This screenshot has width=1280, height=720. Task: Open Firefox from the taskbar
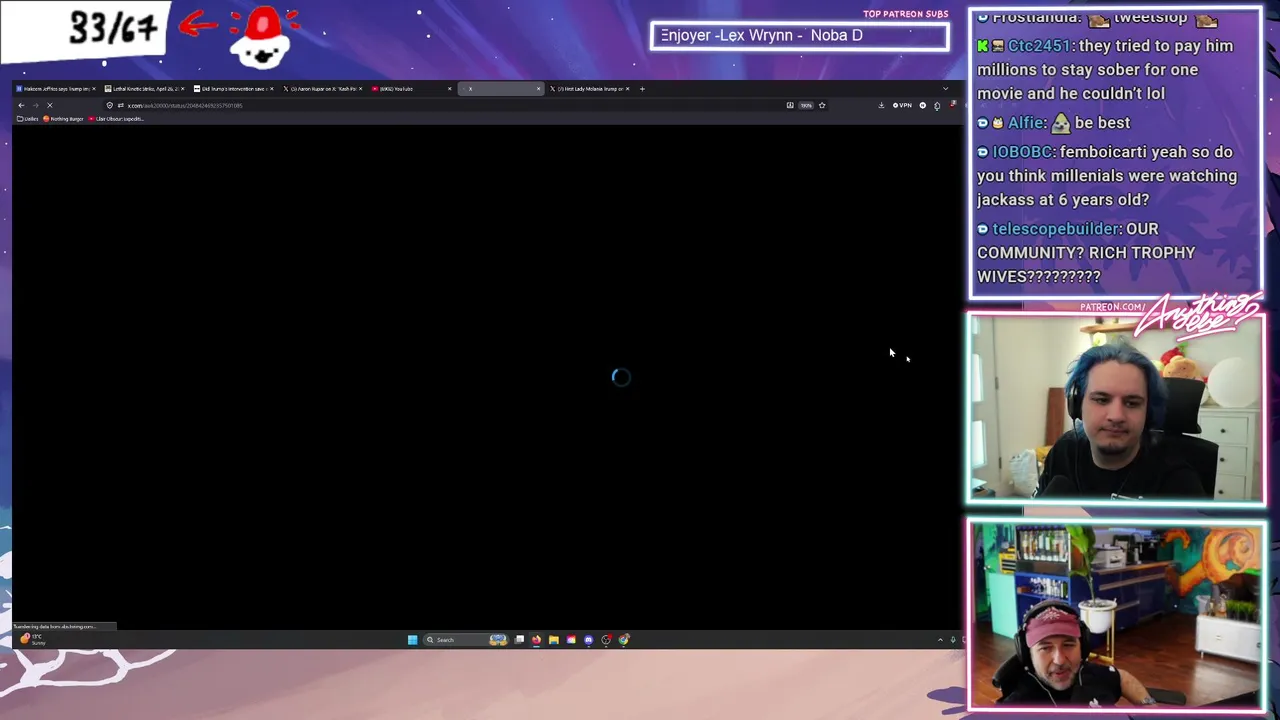[536, 640]
